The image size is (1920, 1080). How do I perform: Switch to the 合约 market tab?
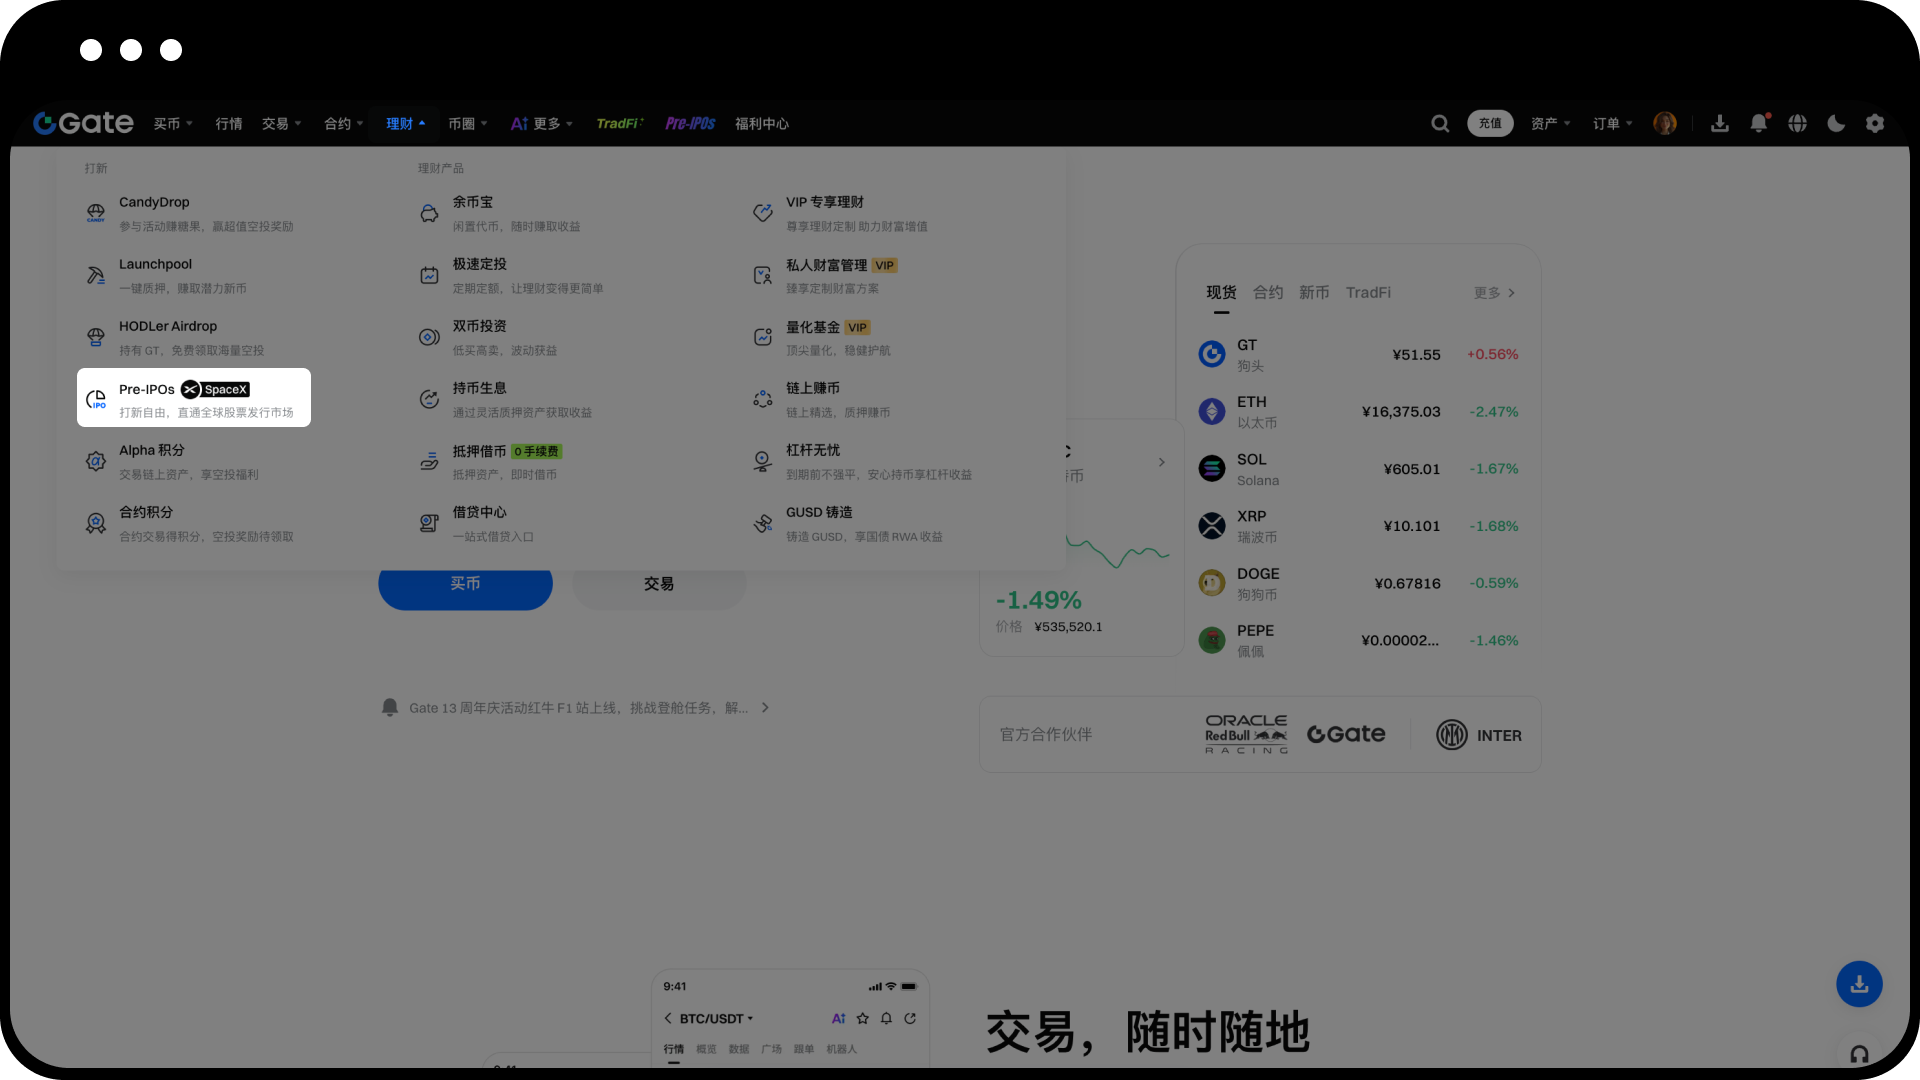[x=1268, y=292]
